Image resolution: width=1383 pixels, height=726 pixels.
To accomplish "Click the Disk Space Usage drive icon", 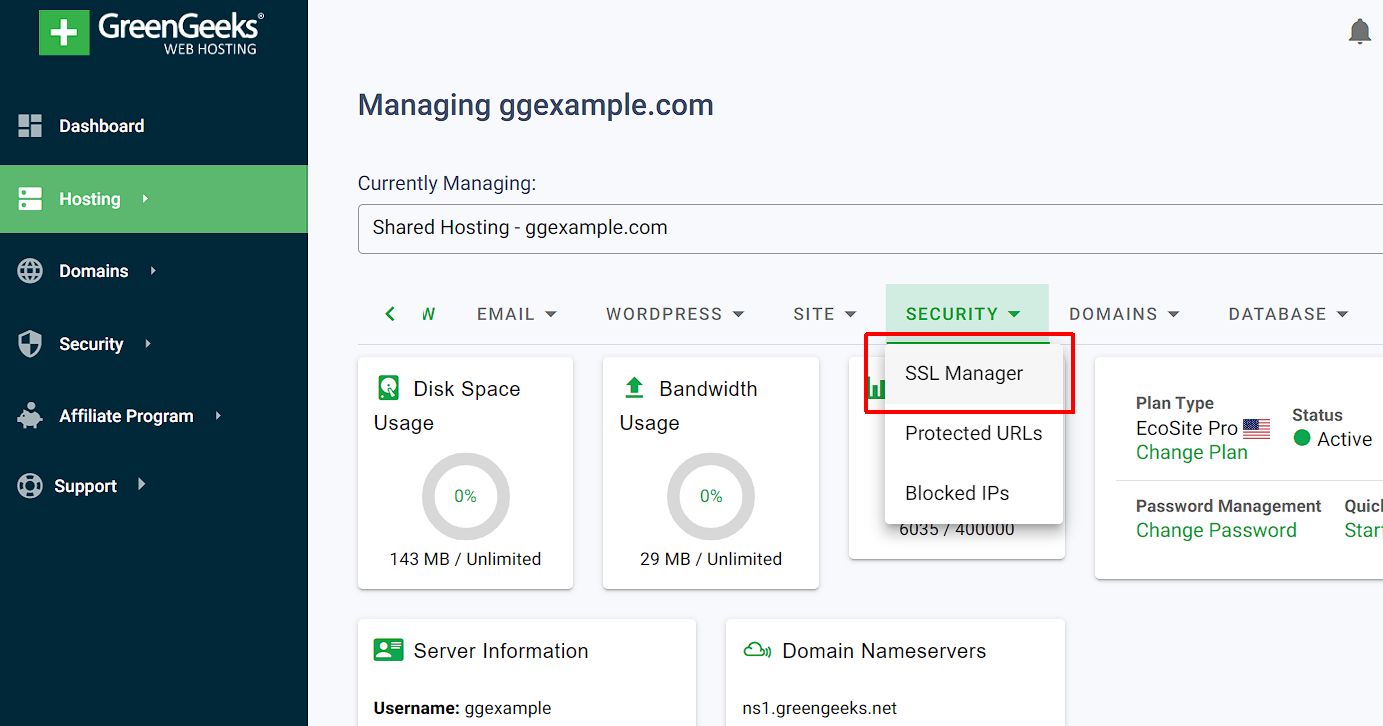I will pos(388,388).
